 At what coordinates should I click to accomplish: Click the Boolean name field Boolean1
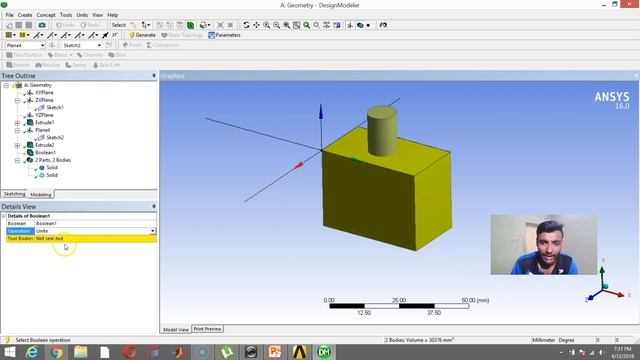pos(95,224)
